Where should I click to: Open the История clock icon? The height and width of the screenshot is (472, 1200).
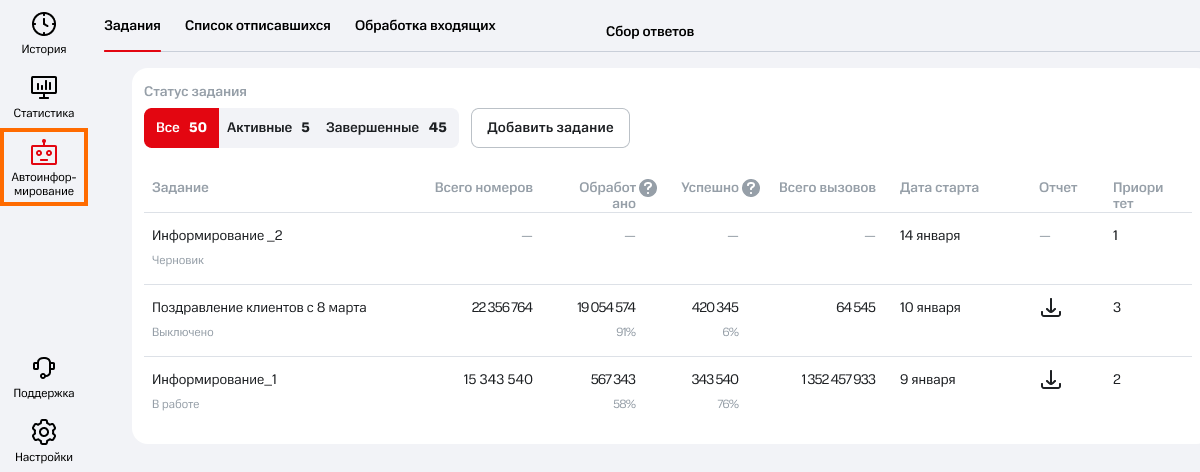coord(44,24)
